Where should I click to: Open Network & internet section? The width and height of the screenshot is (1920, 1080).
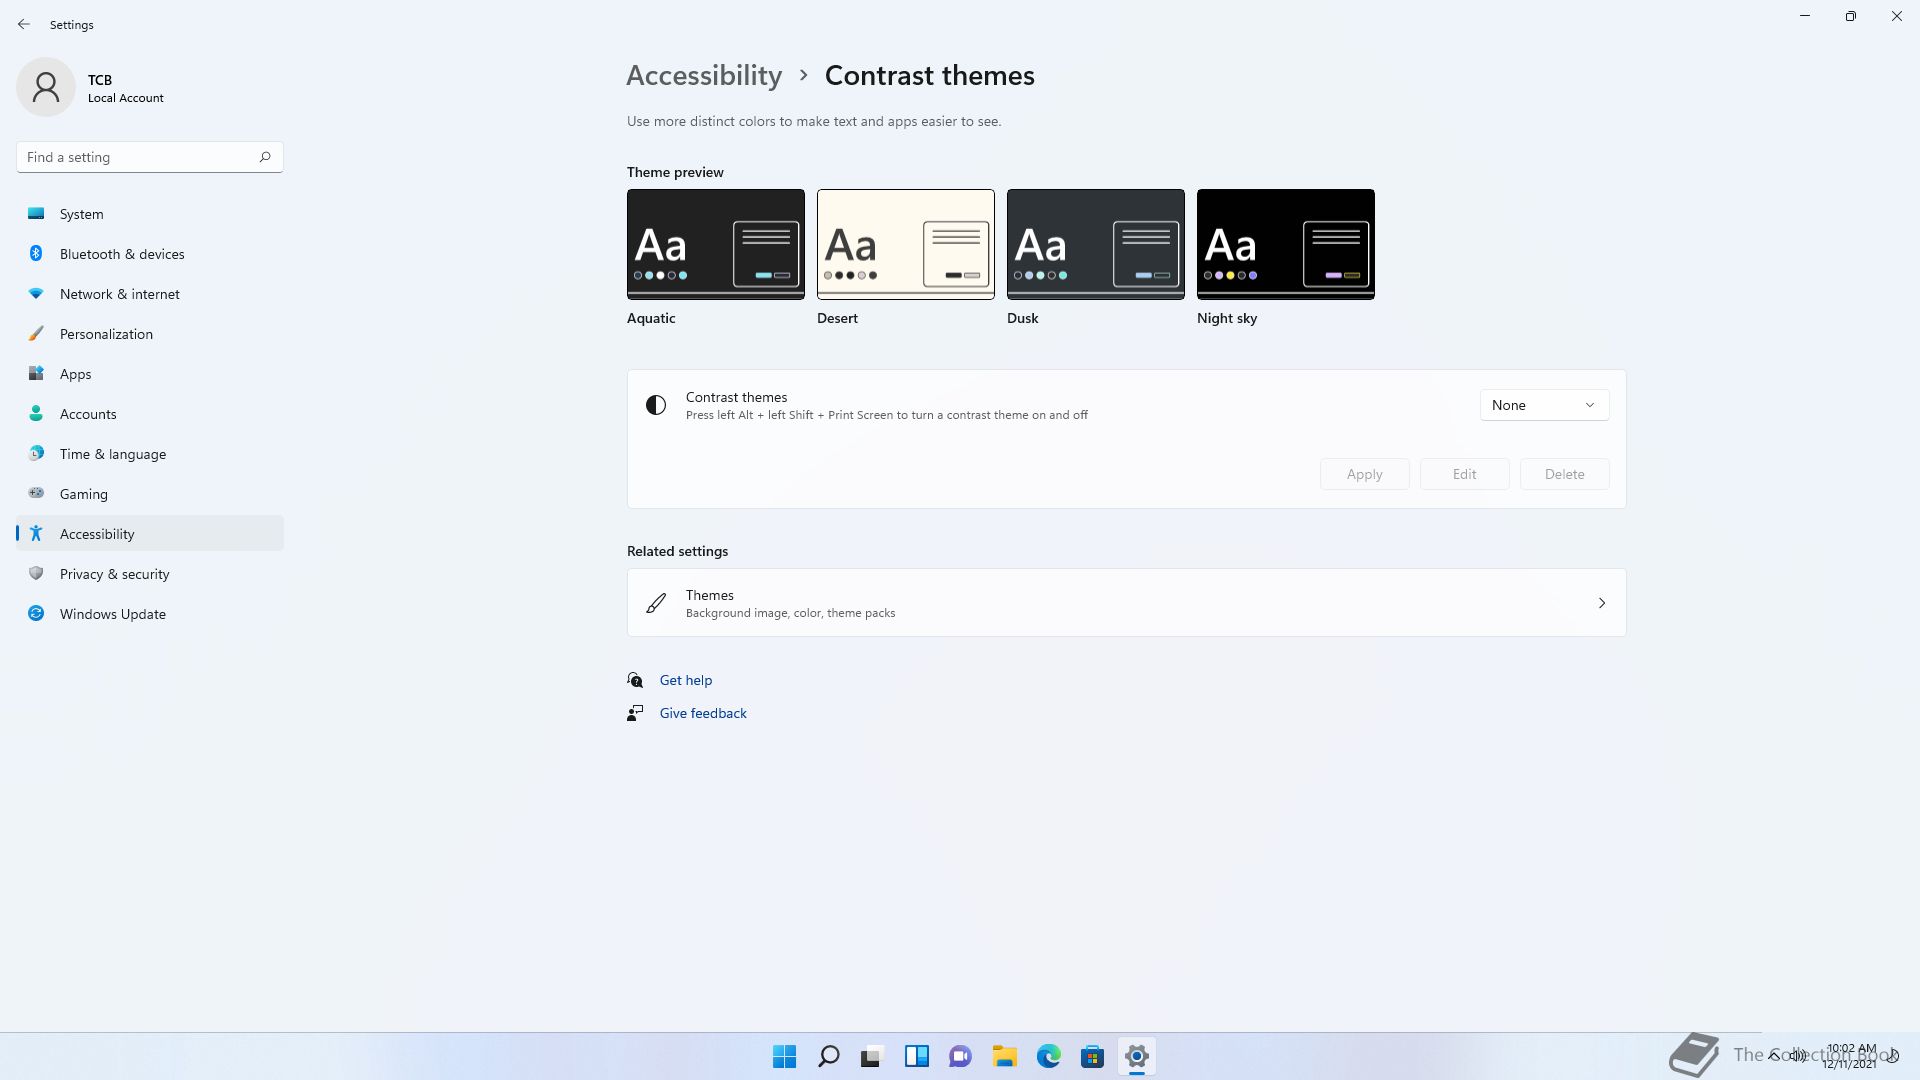119,294
